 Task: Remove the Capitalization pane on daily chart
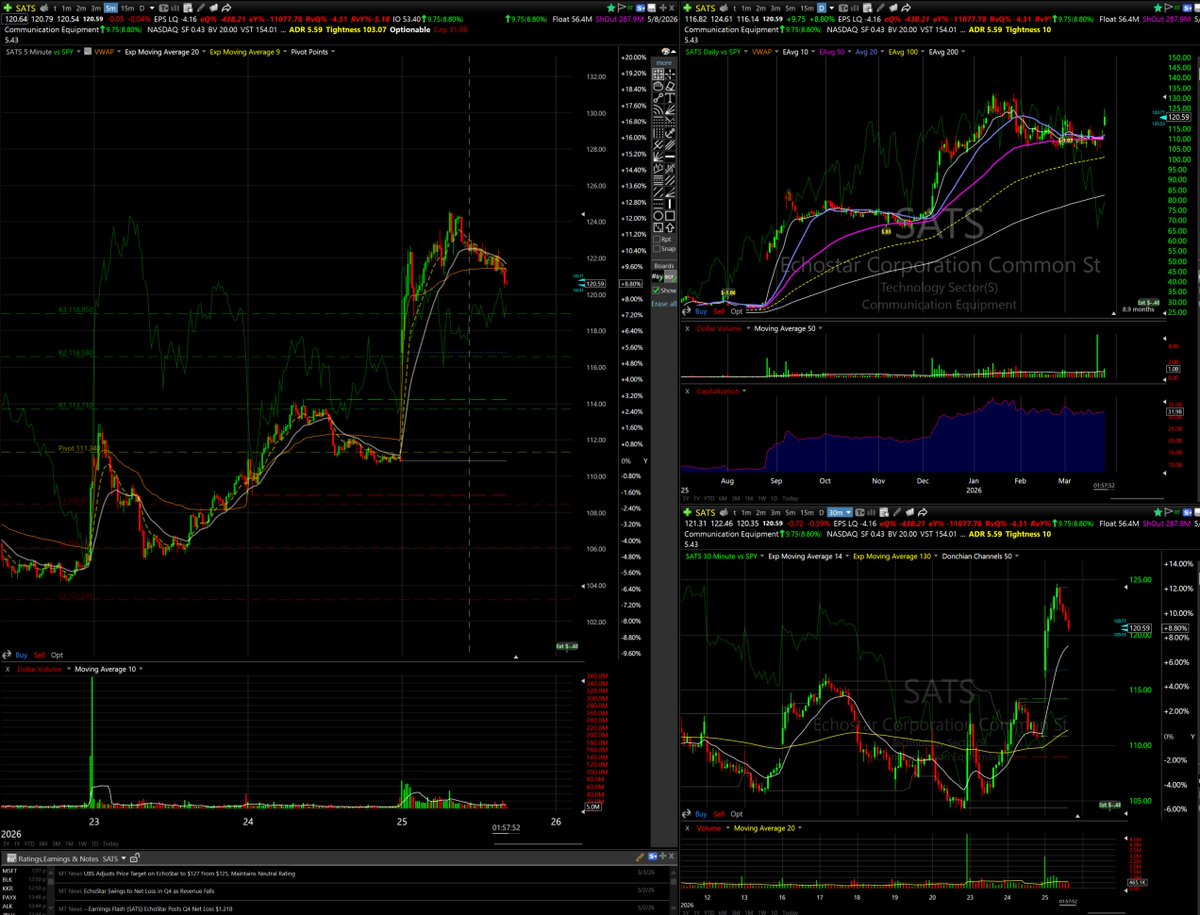coord(686,391)
